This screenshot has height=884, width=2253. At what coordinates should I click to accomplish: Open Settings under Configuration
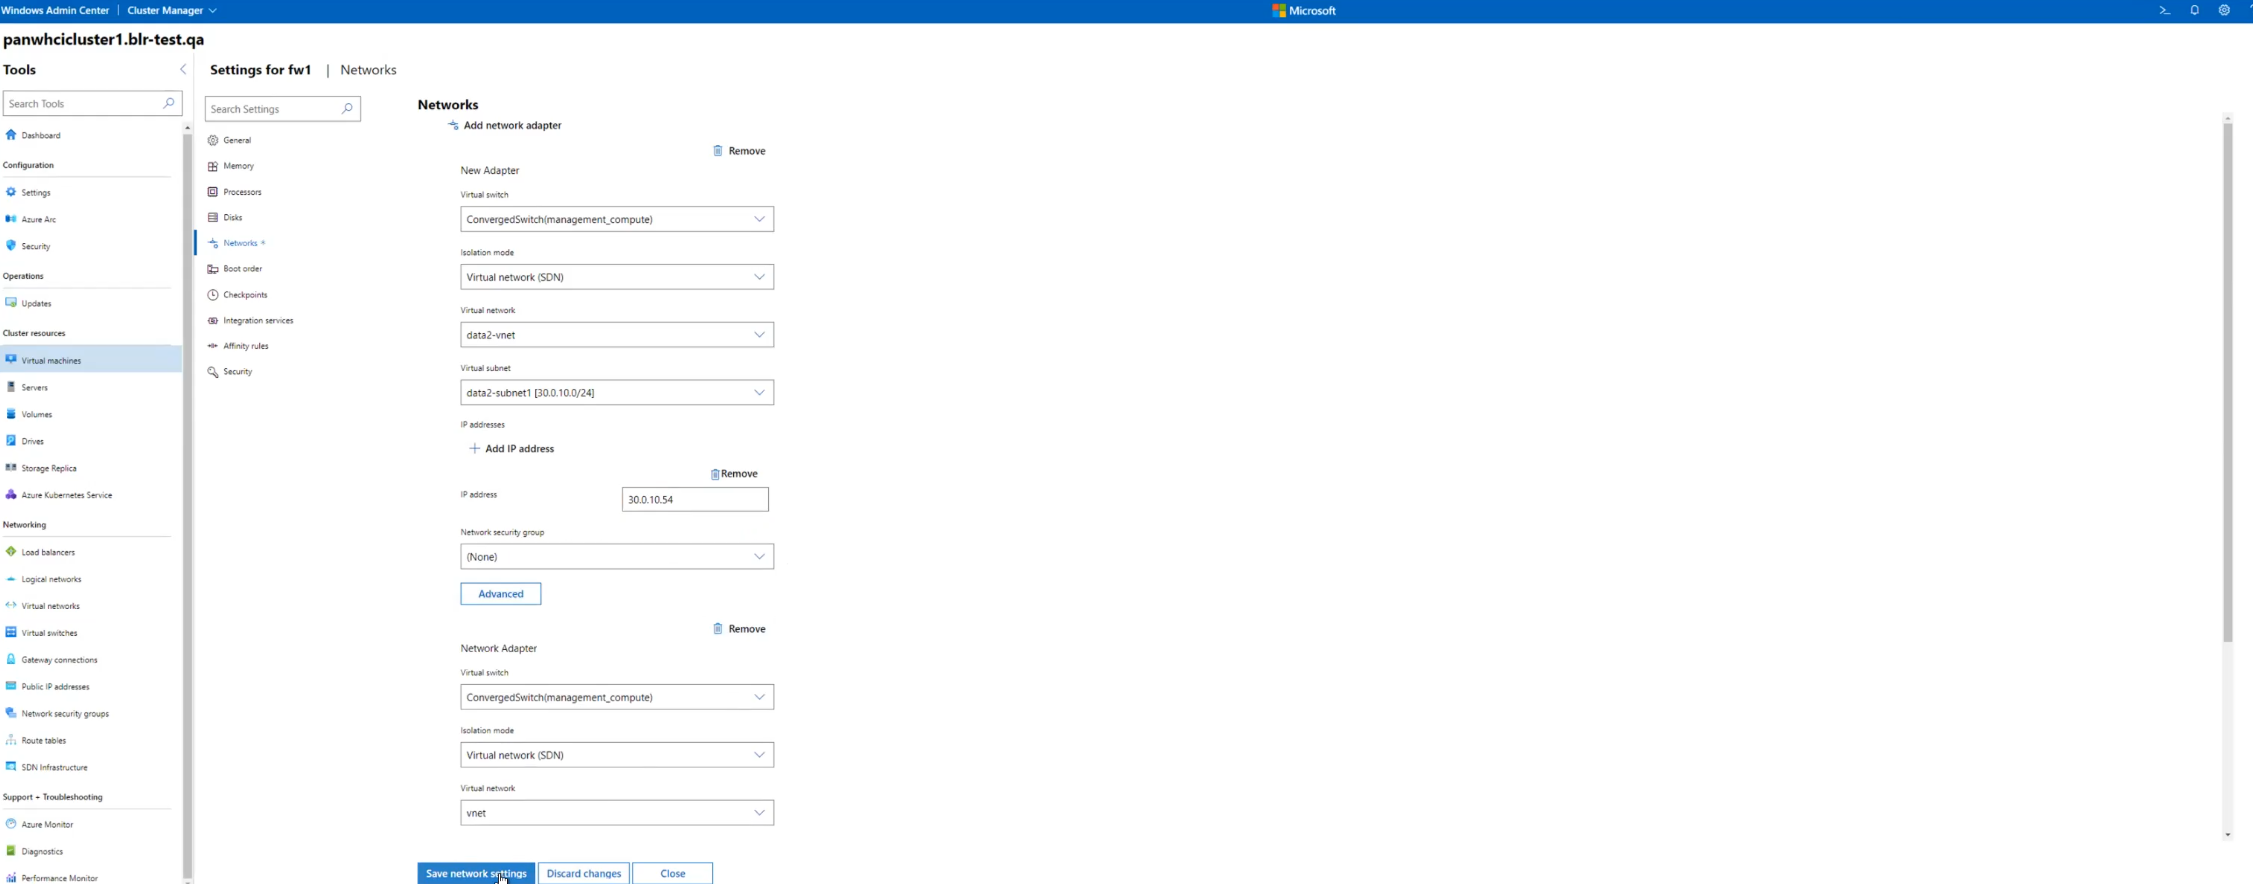[x=36, y=192]
